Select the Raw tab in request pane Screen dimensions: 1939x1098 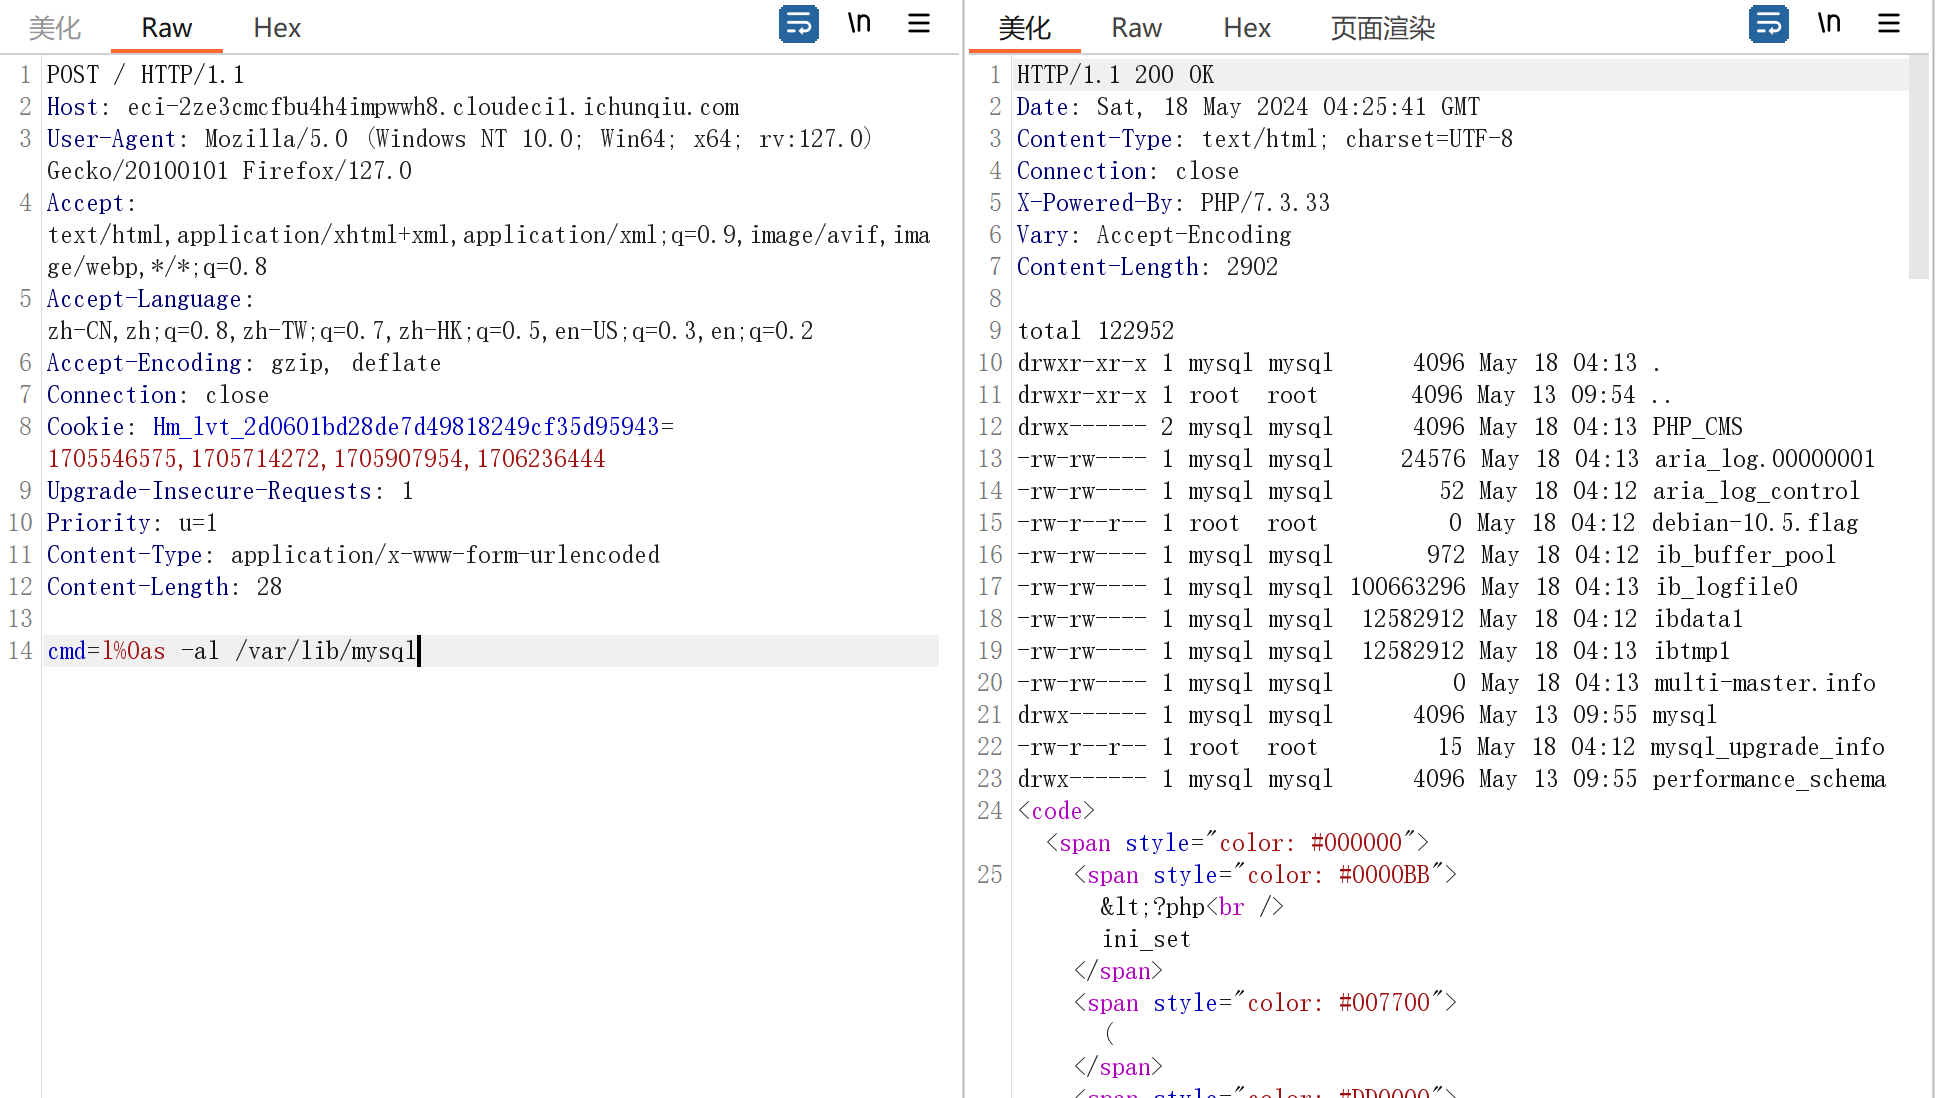coord(166,28)
